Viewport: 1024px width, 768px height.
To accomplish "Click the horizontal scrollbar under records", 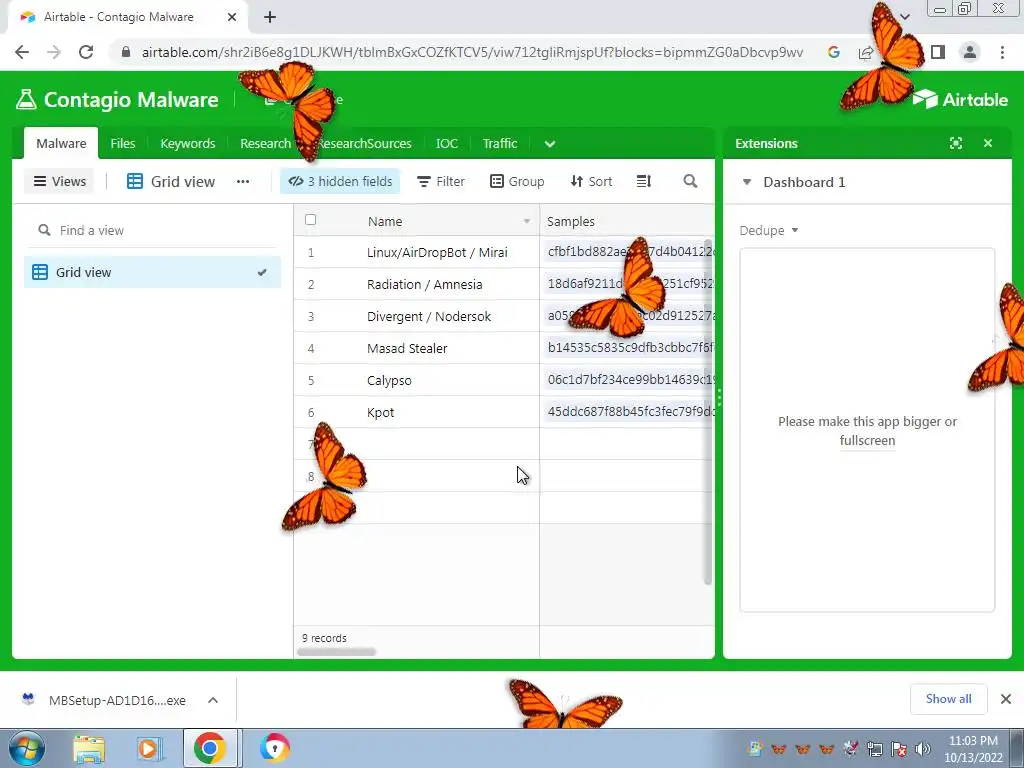I will tap(336, 652).
